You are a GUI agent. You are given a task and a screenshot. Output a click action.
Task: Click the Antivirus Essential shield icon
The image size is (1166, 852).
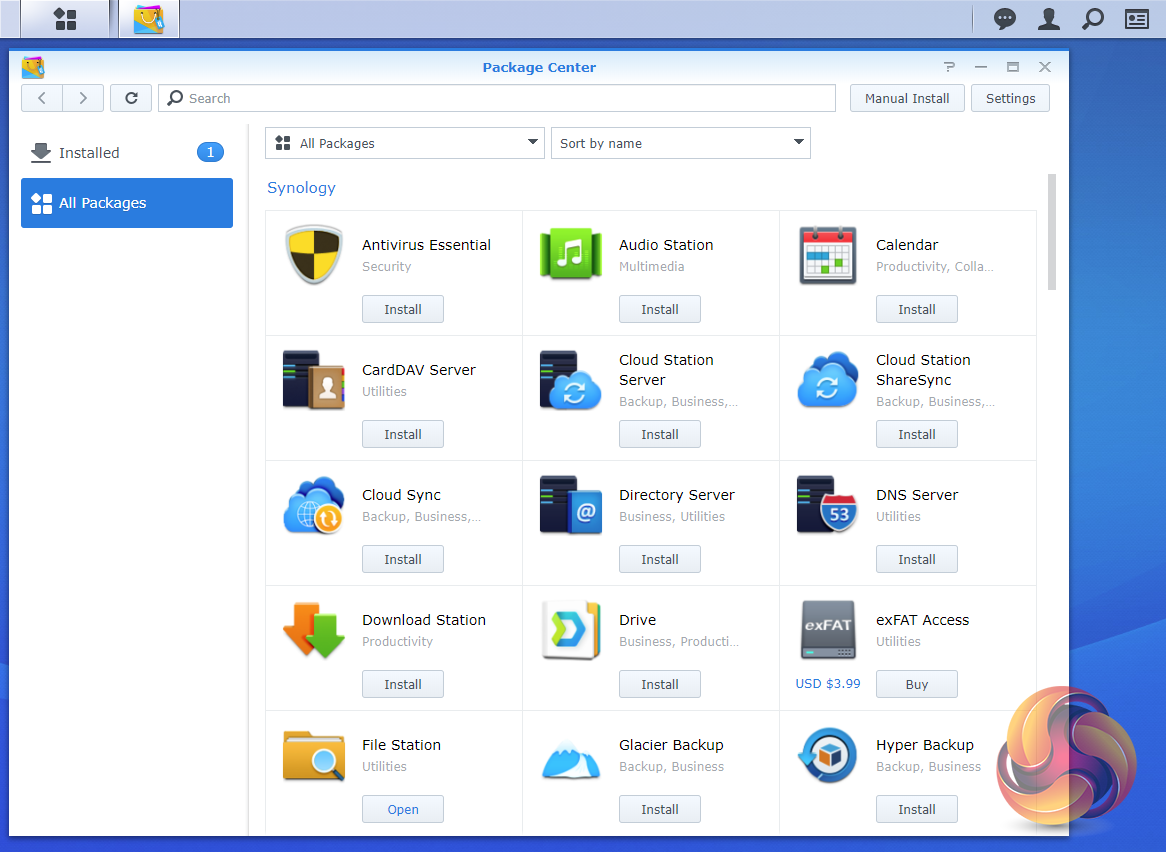314,255
